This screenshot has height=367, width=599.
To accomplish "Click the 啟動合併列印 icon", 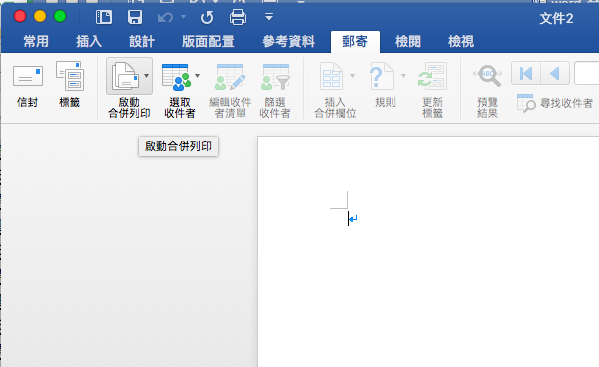I will click(125, 76).
